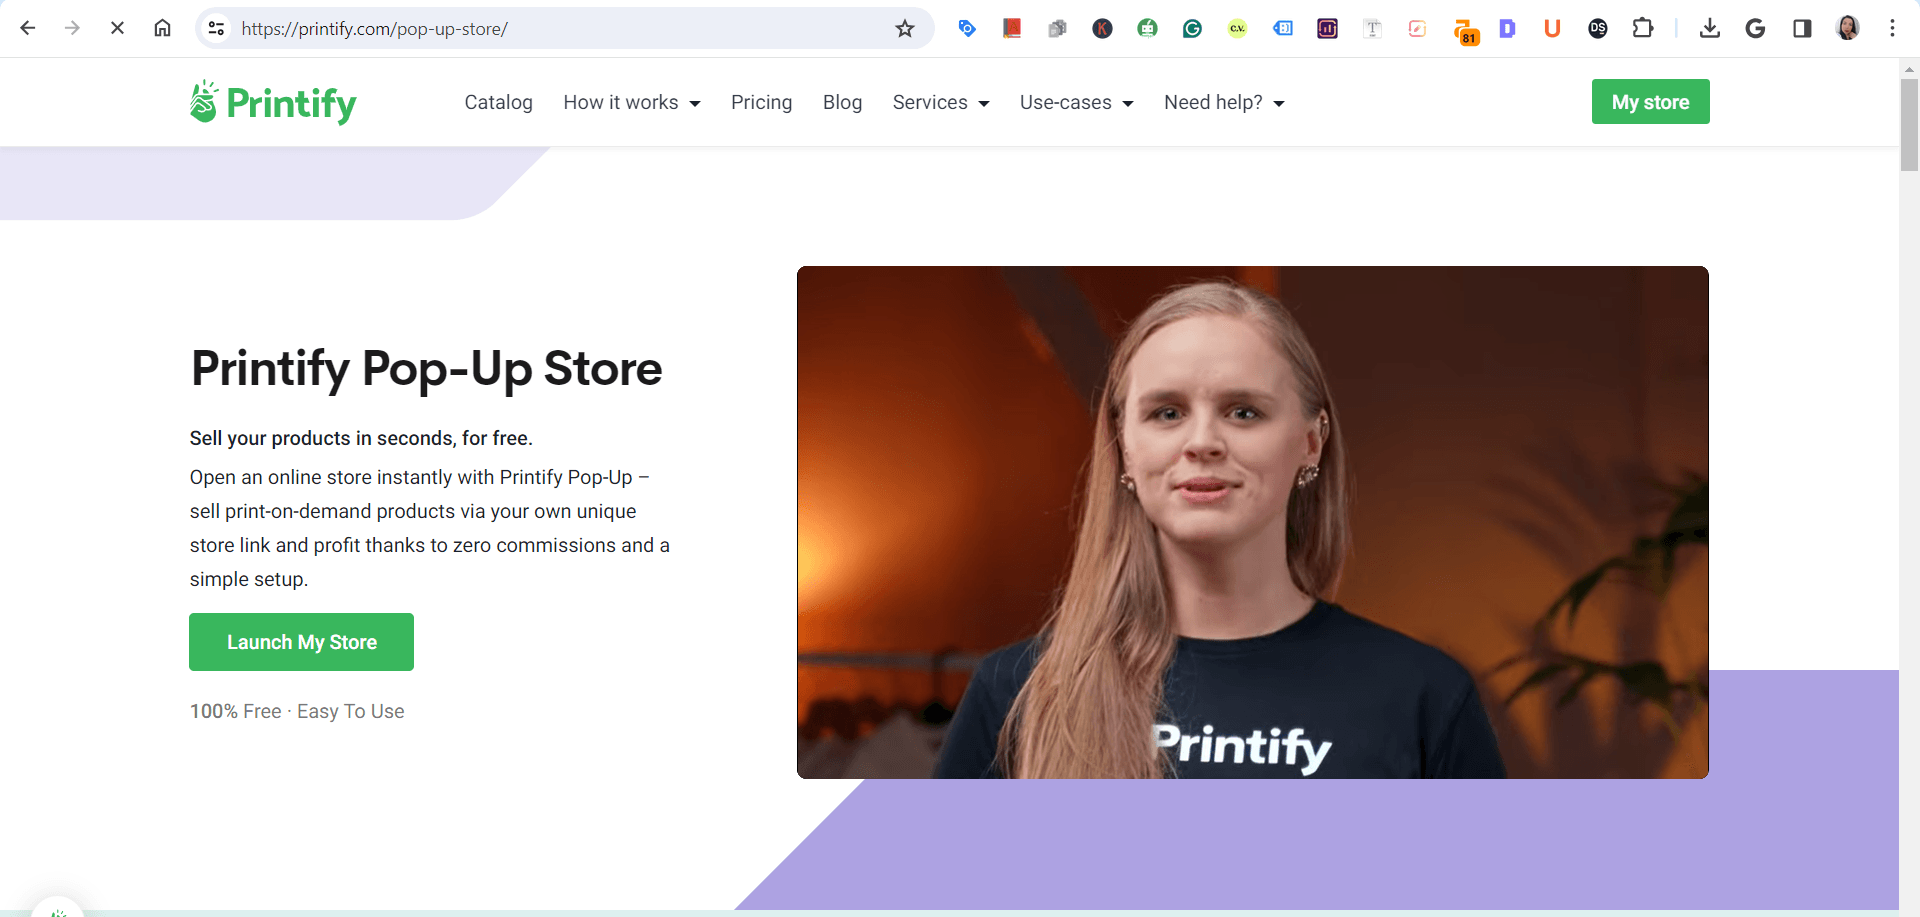
Task: Open the DS extension icon
Action: click(1597, 28)
